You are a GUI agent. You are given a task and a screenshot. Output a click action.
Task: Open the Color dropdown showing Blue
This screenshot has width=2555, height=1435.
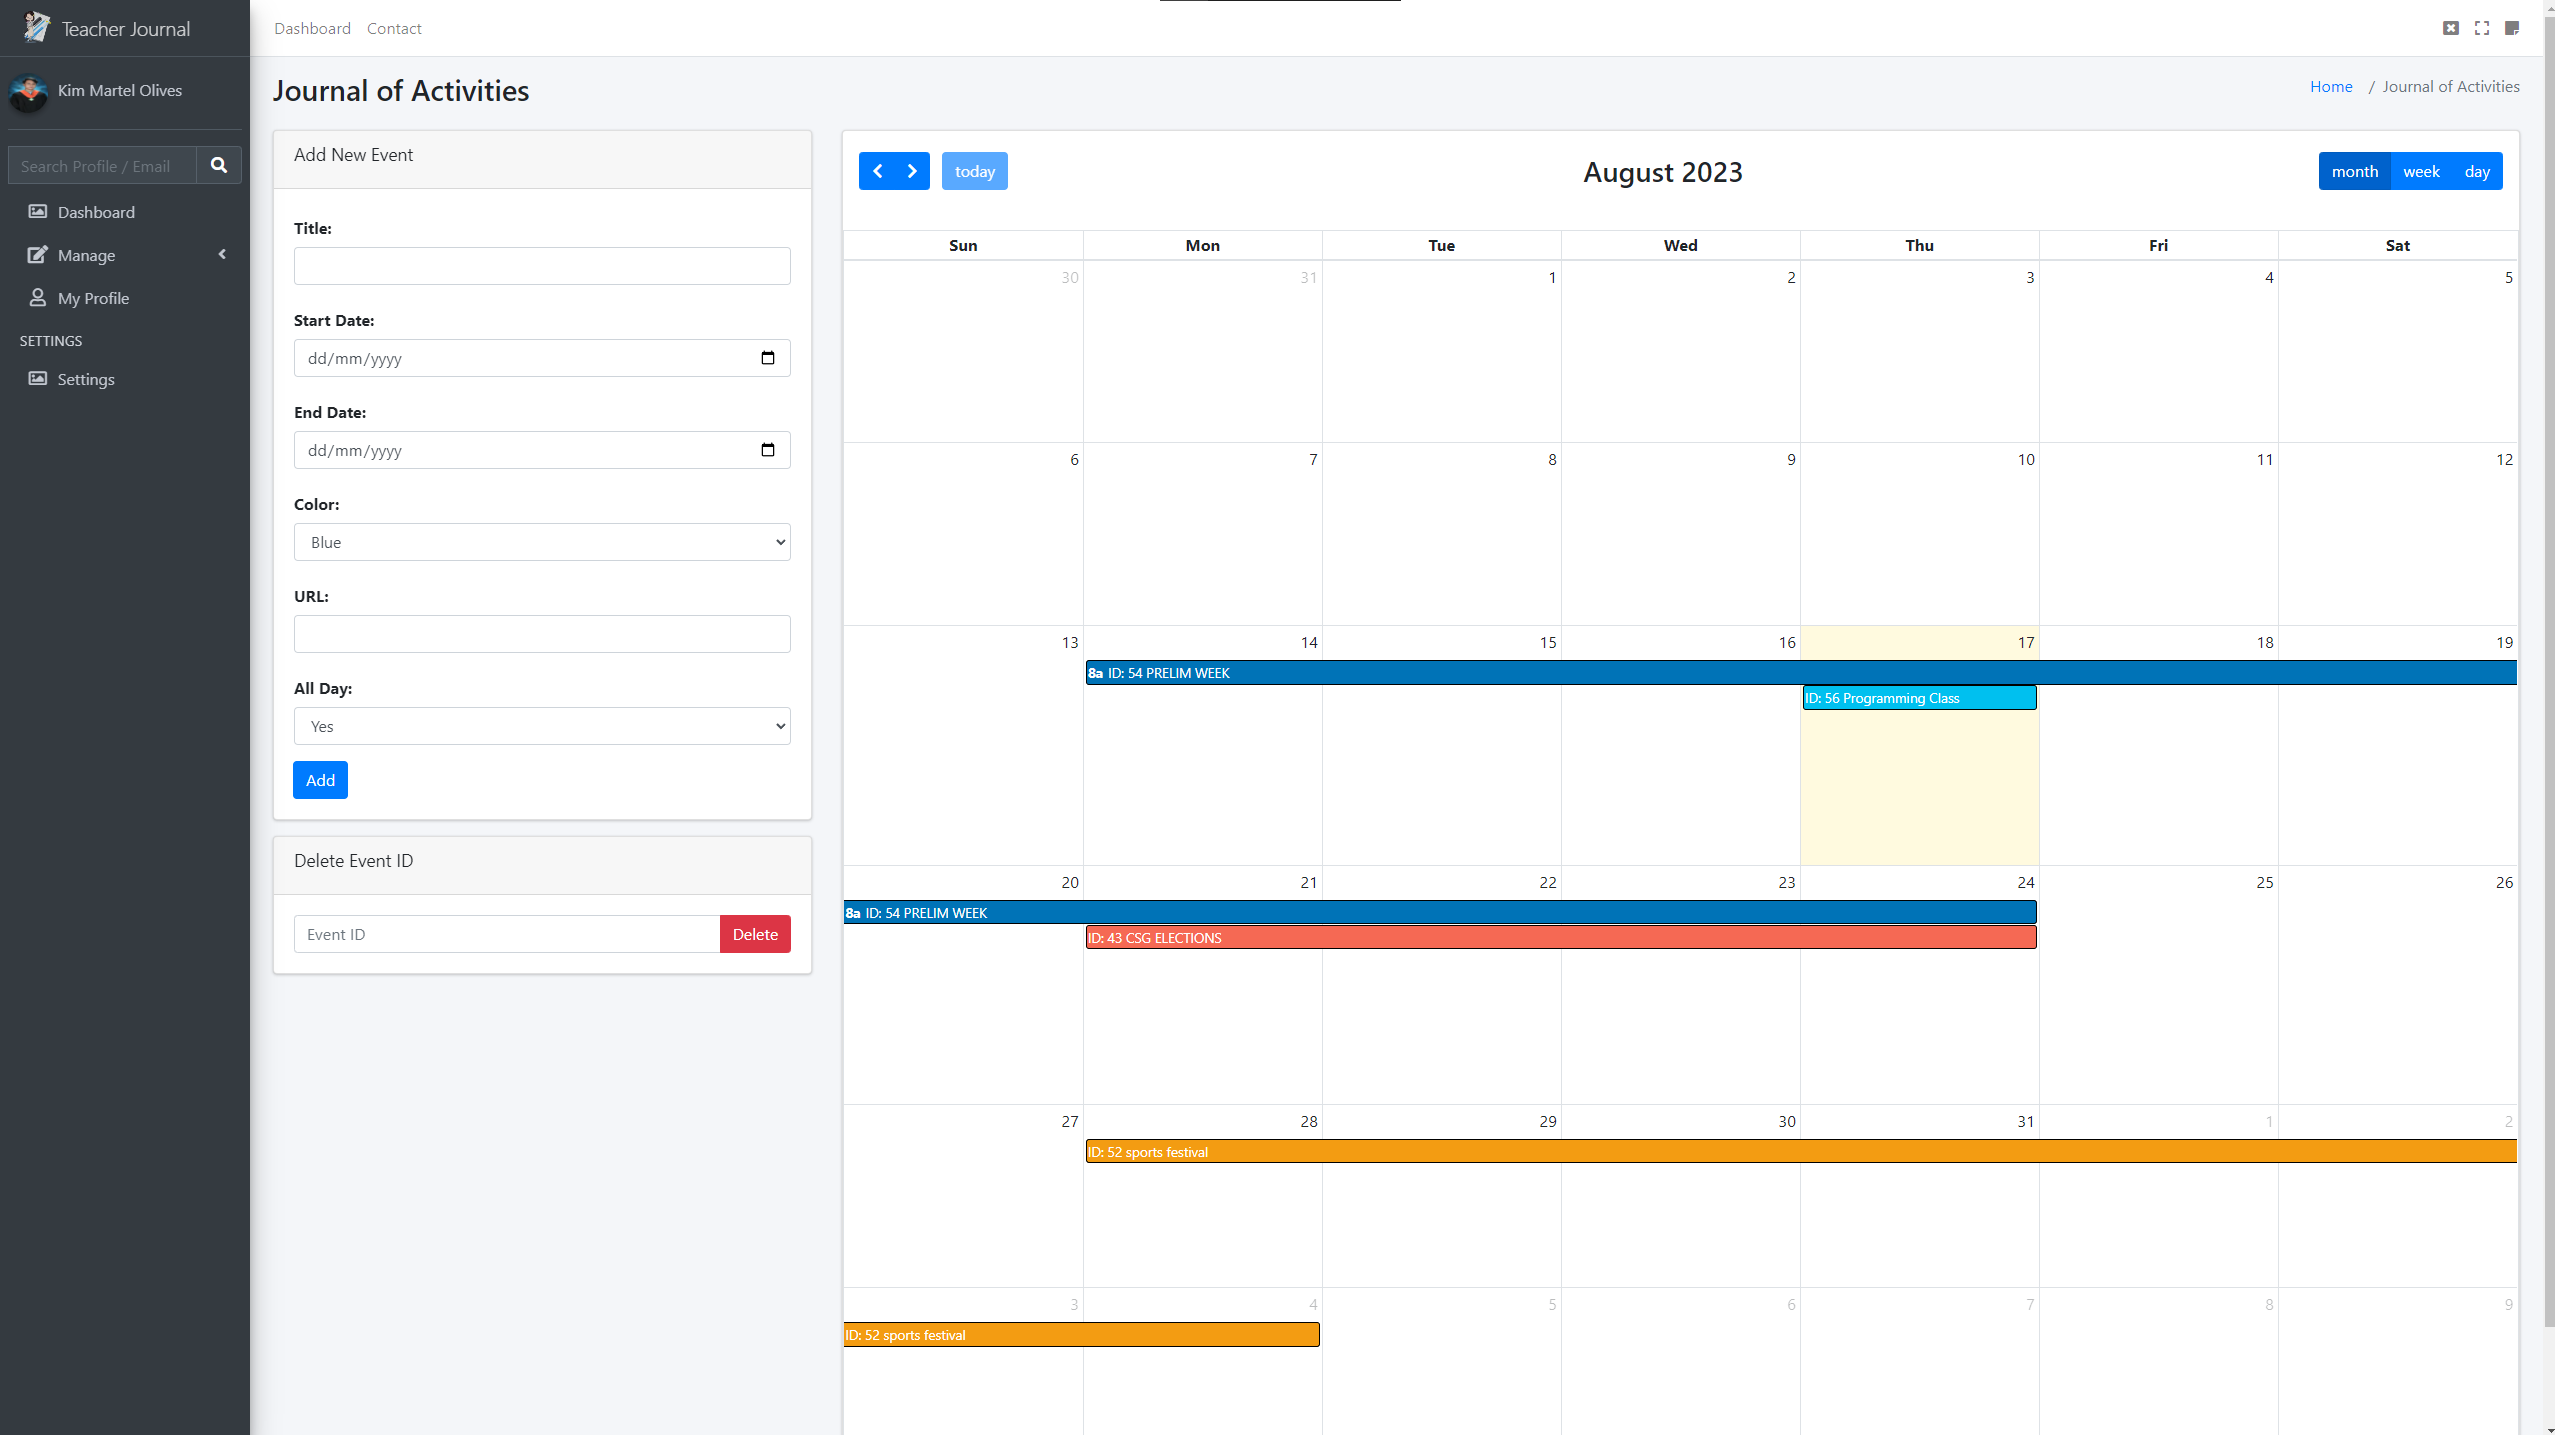tap(541, 541)
